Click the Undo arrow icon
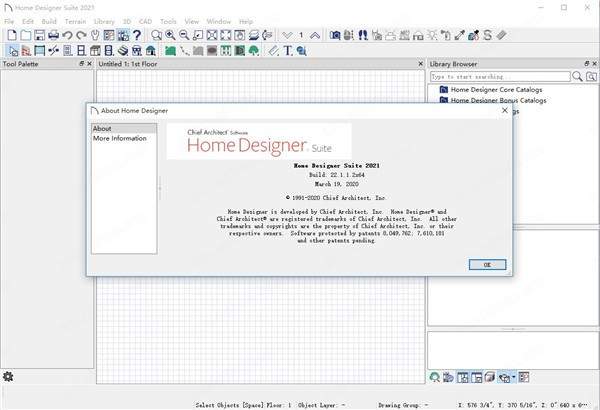The width and height of the screenshot is (600, 410). click(68, 35)
